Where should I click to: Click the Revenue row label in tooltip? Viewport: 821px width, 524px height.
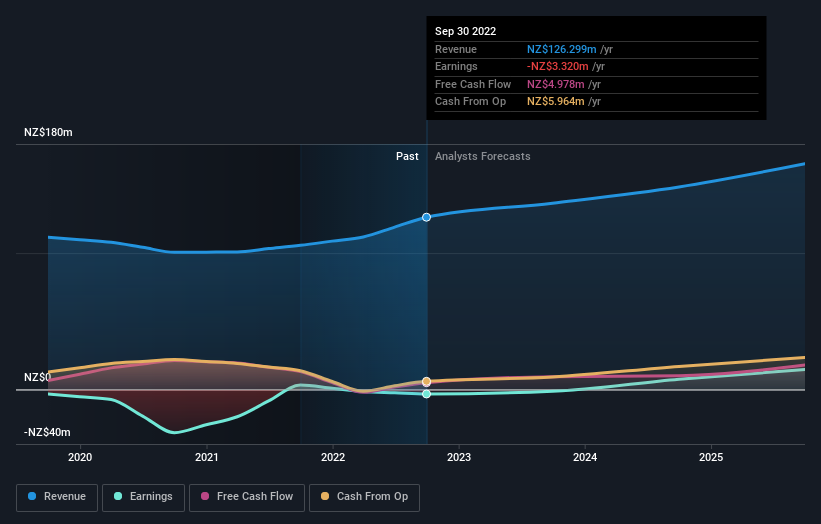tap(456, 49)
